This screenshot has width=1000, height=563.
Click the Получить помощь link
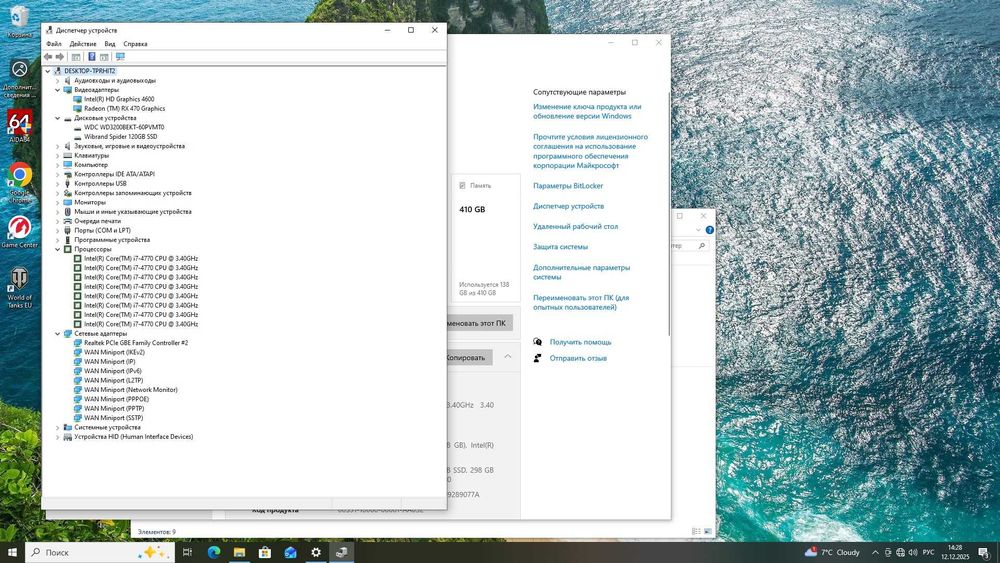coord(580,342)
